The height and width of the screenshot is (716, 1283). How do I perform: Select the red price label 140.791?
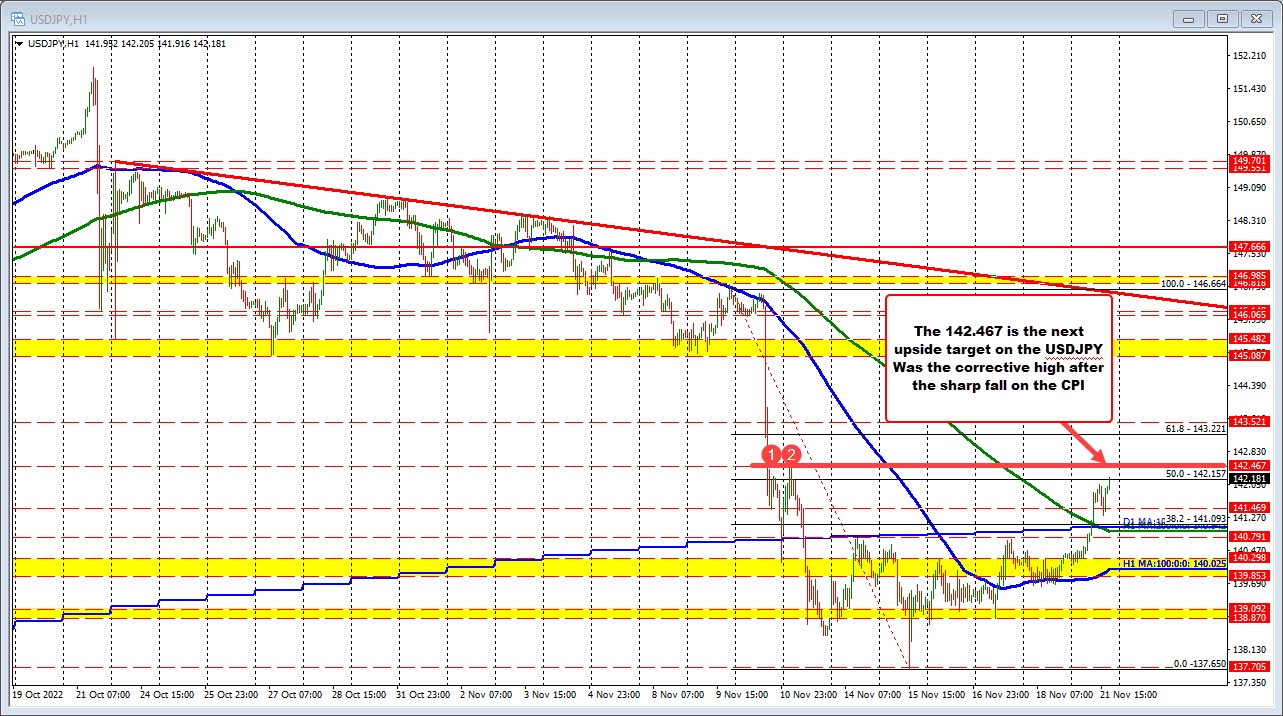pos(1252,537)
